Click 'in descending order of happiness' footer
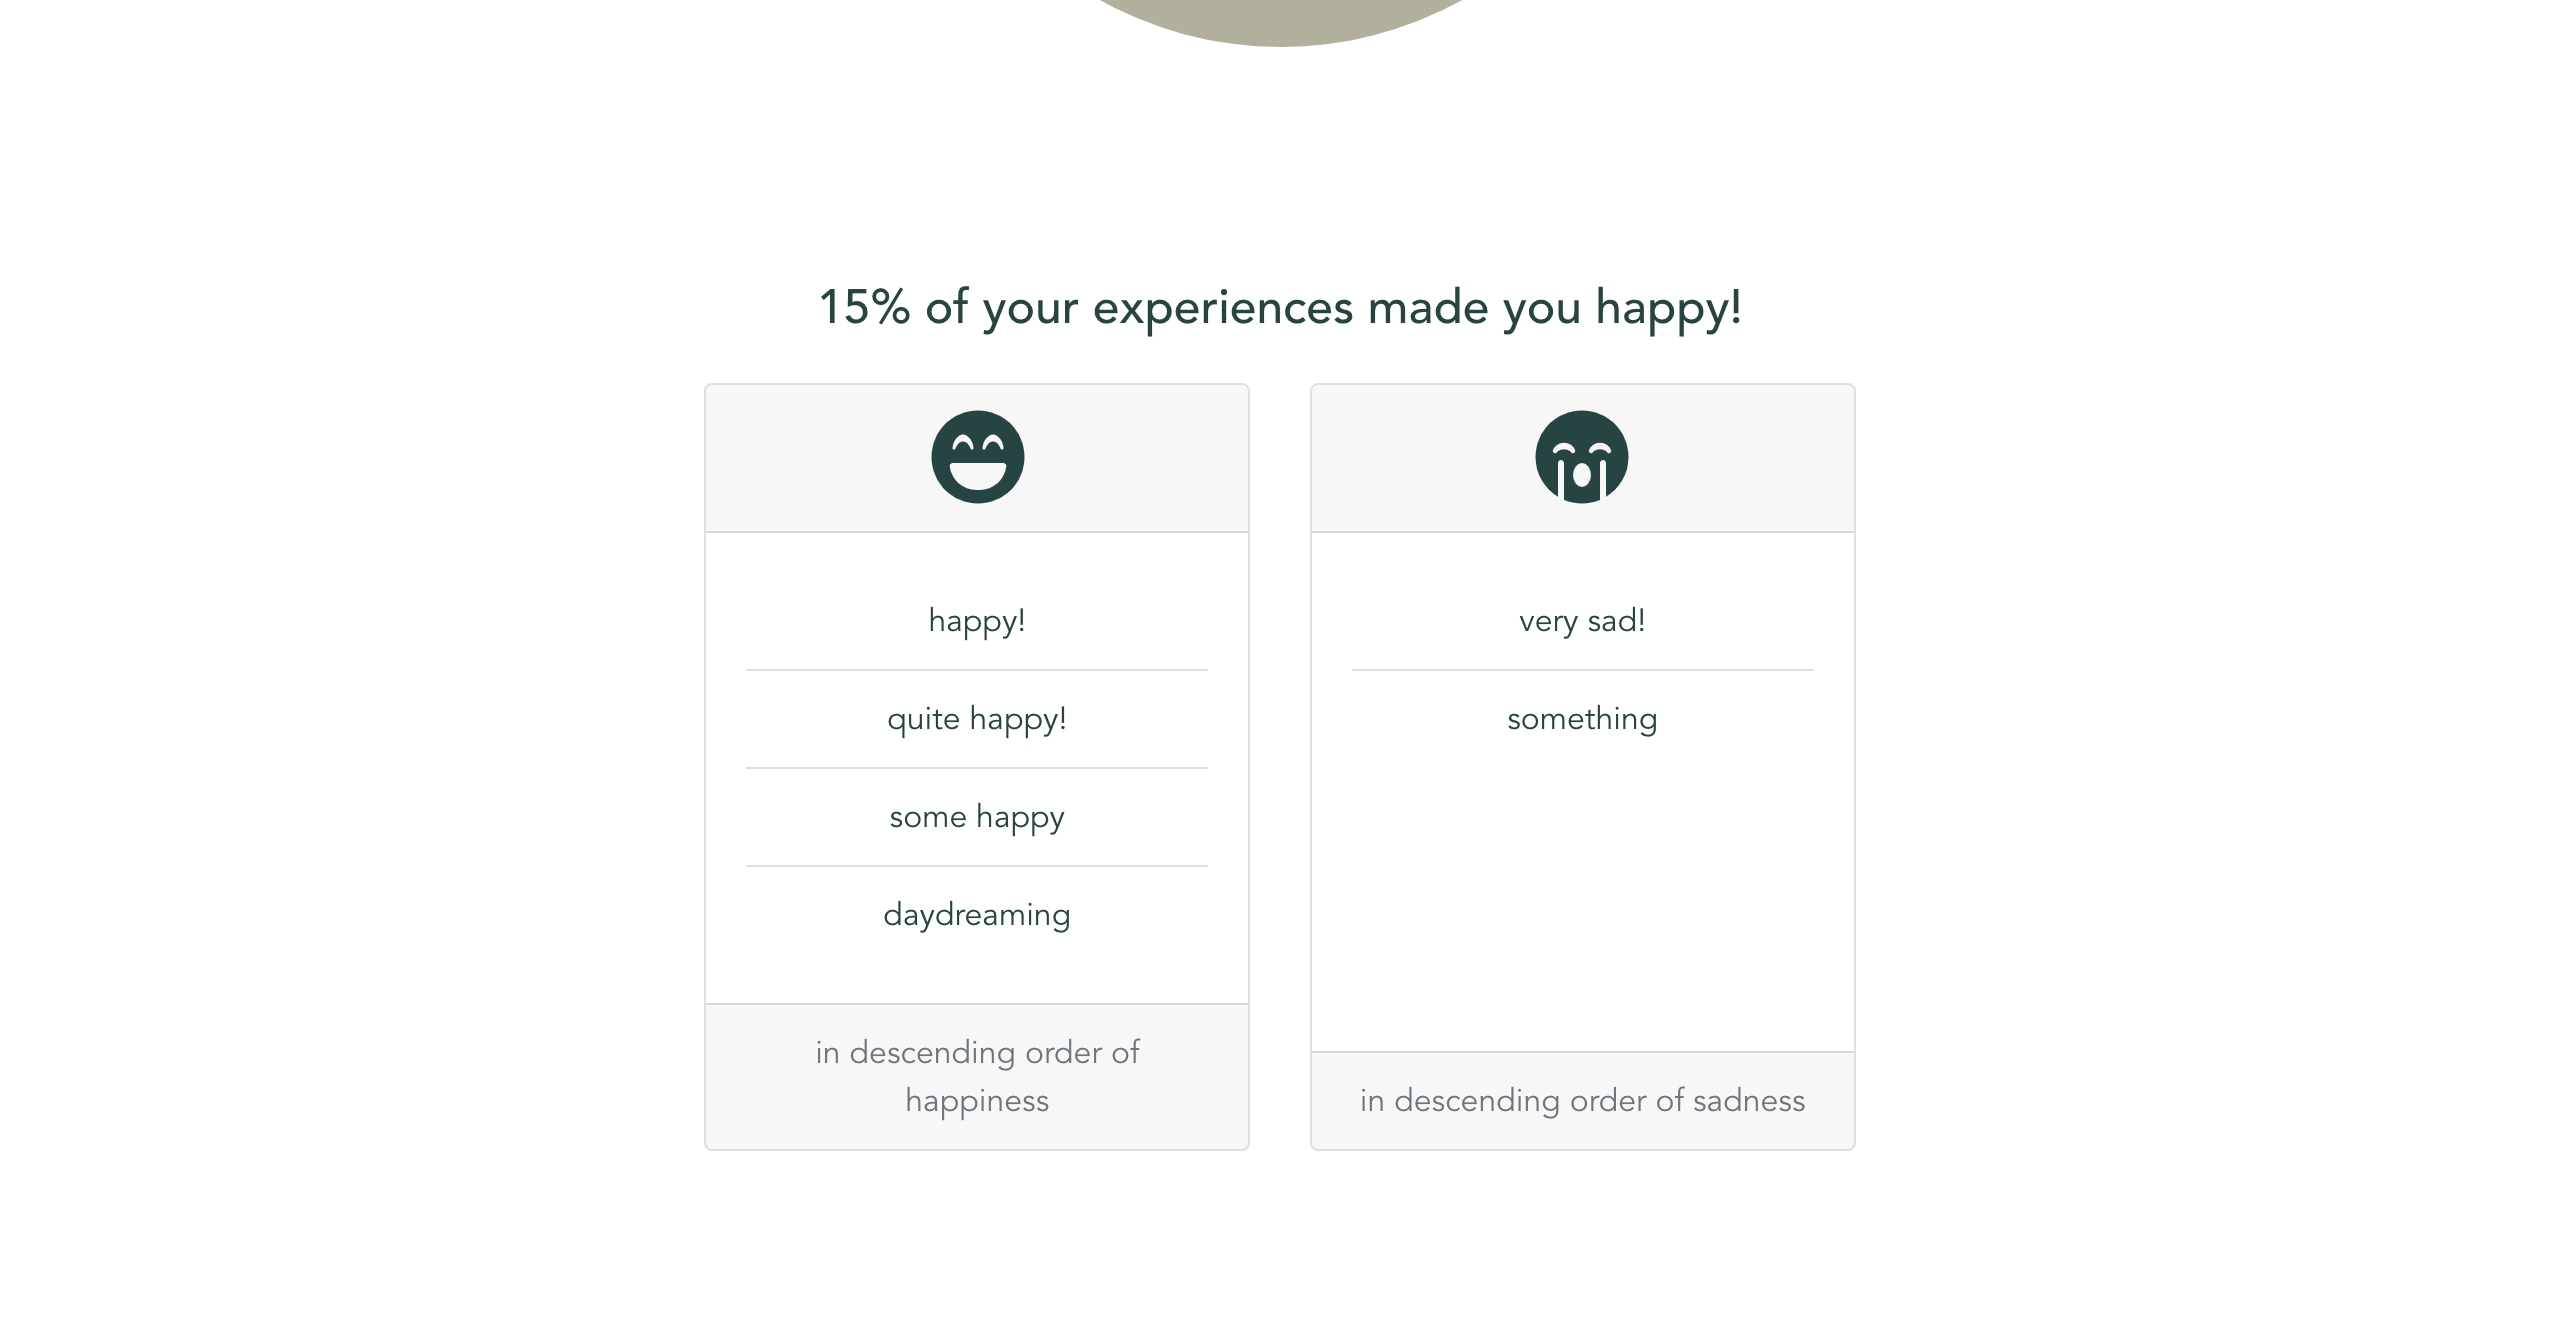2560x1331 pixels. point(977,1077)
